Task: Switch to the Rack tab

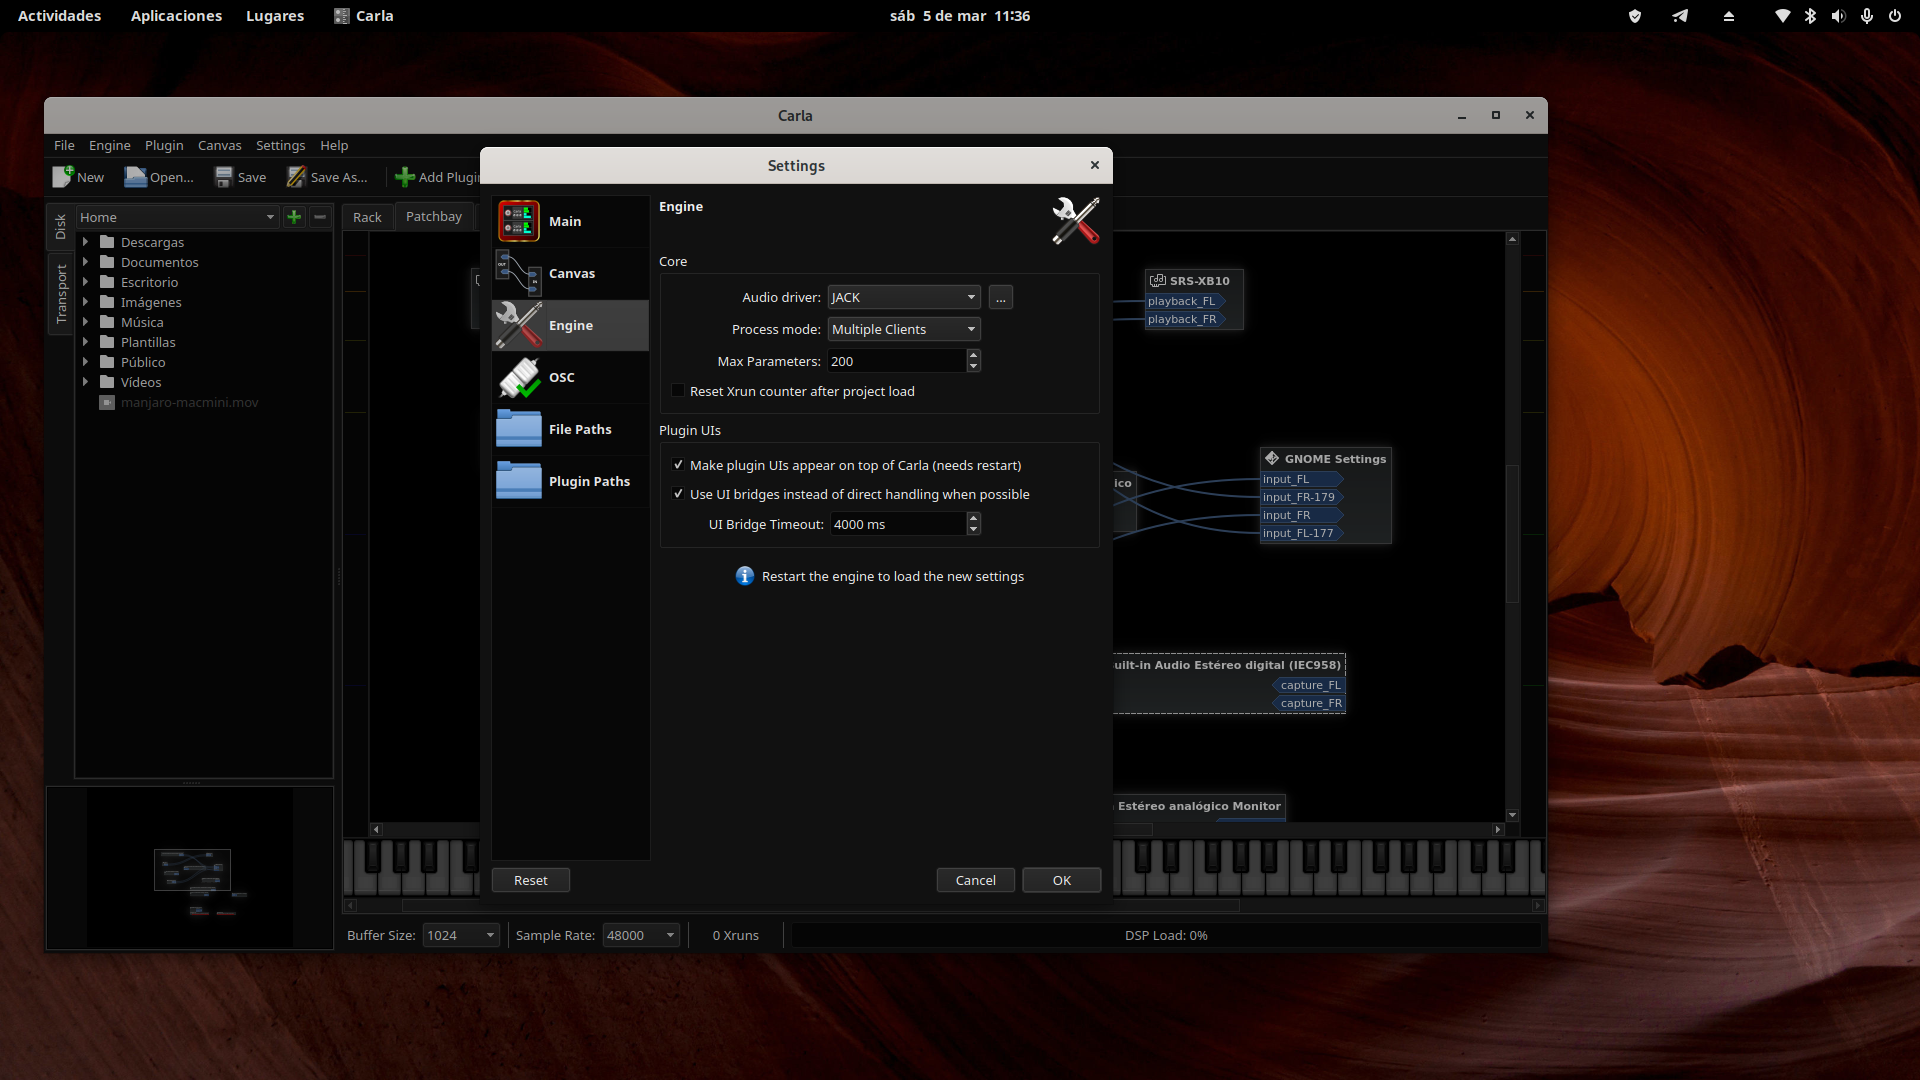Action: [x=367, y=217]
